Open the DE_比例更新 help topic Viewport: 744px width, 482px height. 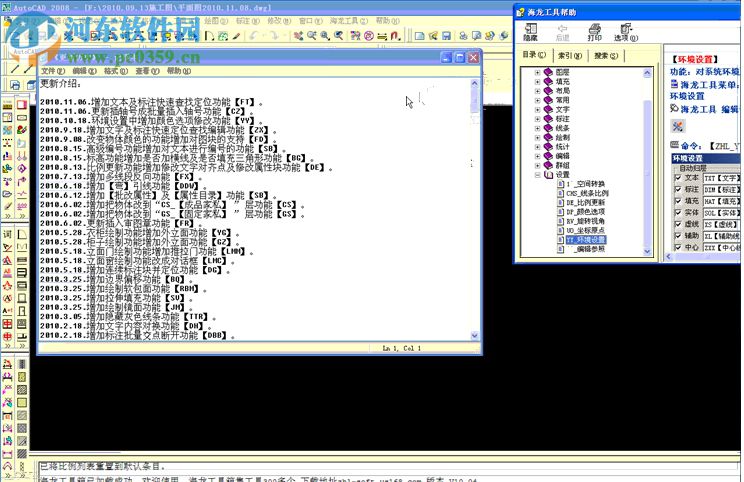(x=586, y=203)
